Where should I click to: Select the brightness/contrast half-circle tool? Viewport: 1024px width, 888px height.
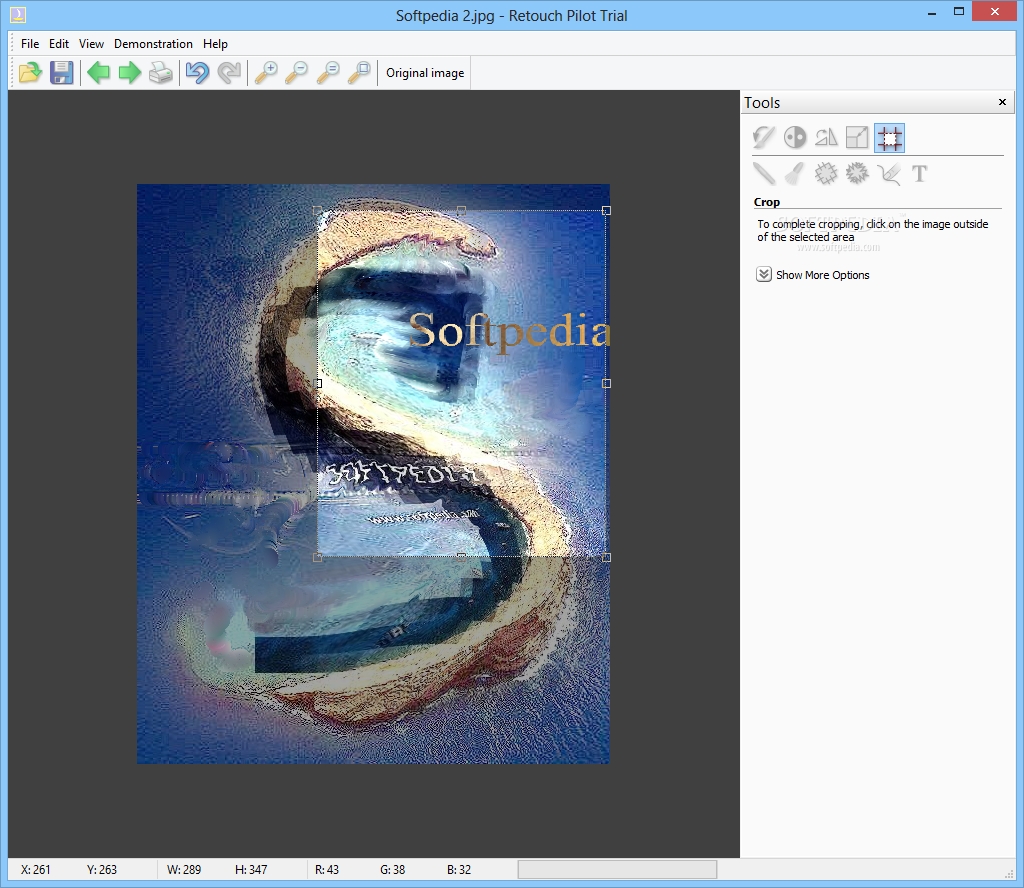pos(795,138)
